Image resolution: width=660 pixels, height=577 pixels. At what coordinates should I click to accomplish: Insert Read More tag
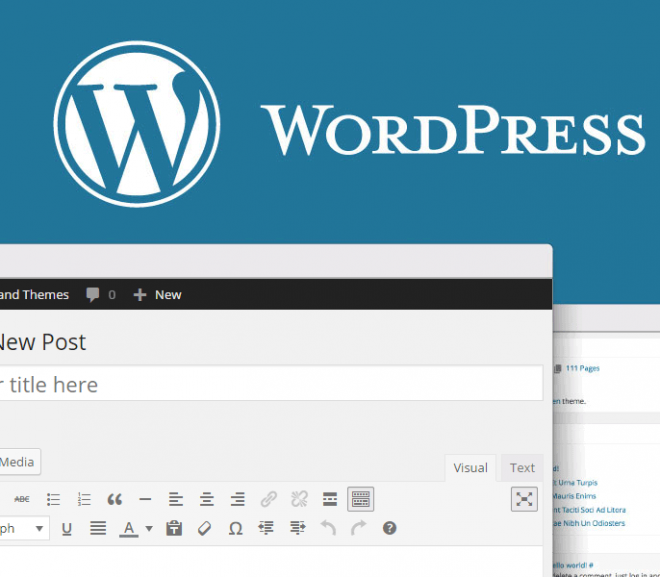coord(330,500)
